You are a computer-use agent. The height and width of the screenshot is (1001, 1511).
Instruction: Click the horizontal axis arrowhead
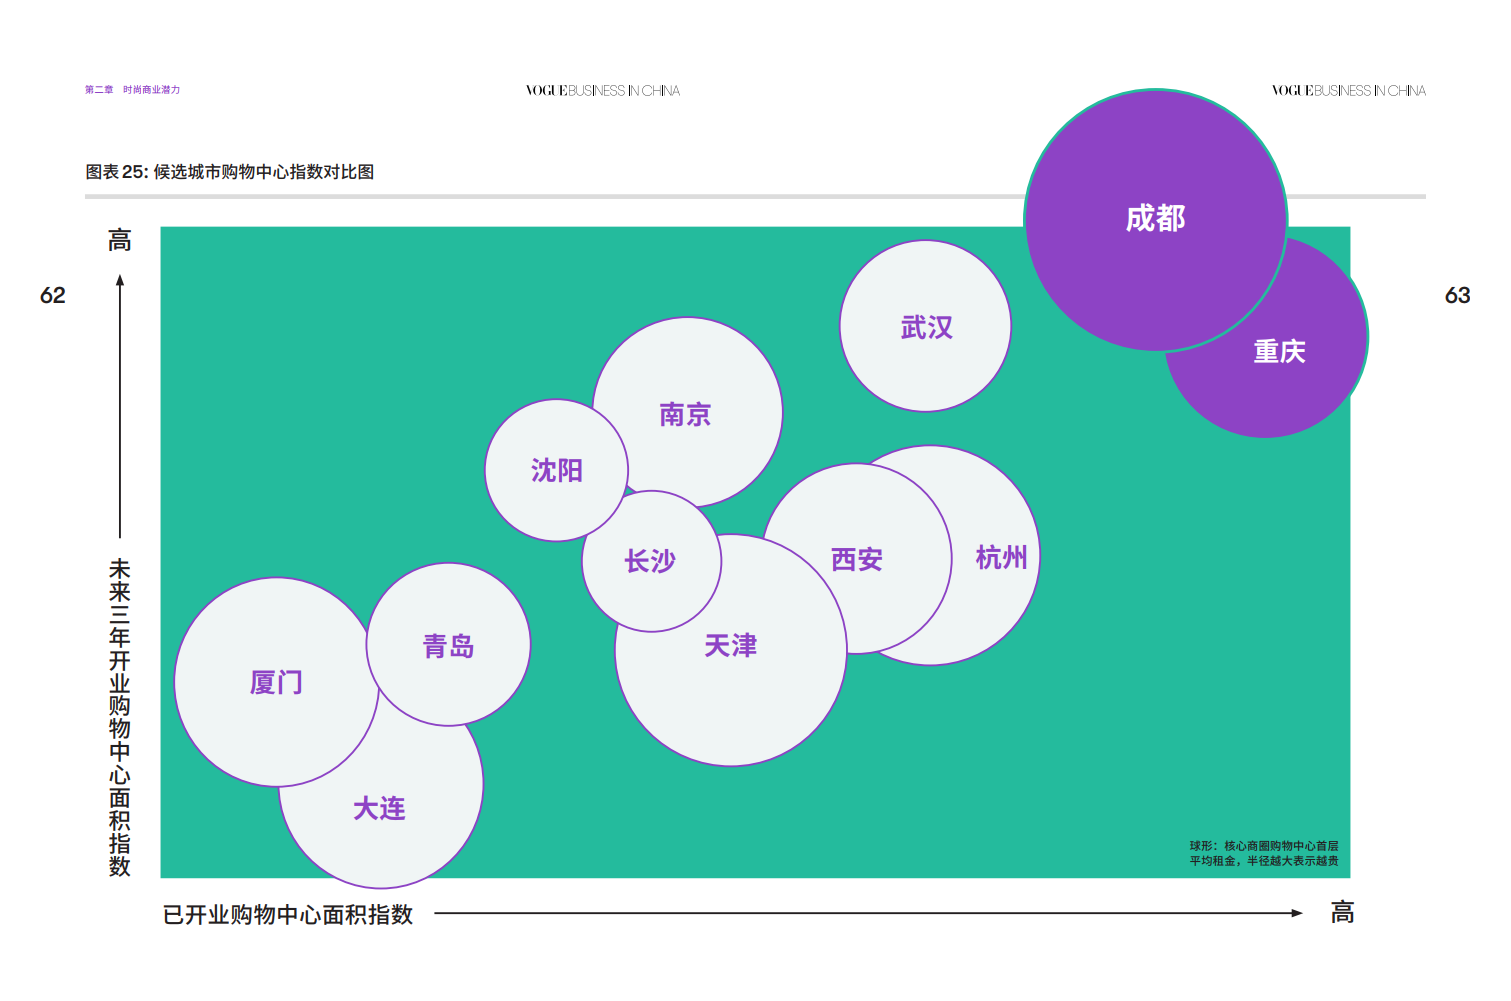[1296, 913]
